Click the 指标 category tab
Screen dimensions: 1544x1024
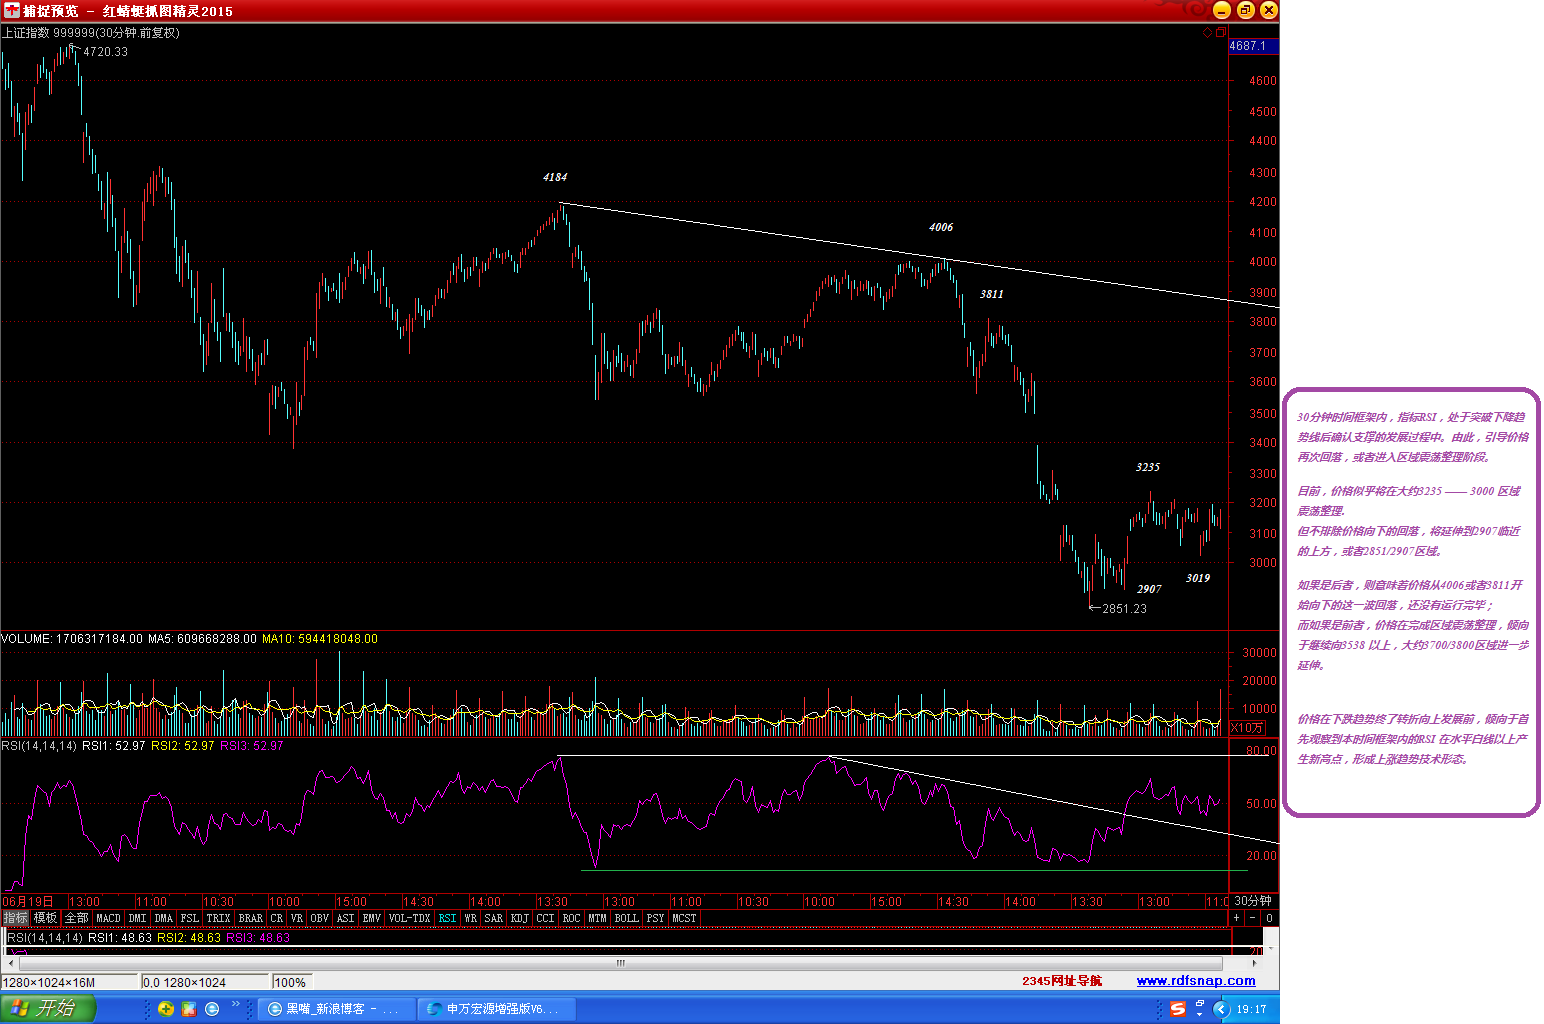(15, 918)
